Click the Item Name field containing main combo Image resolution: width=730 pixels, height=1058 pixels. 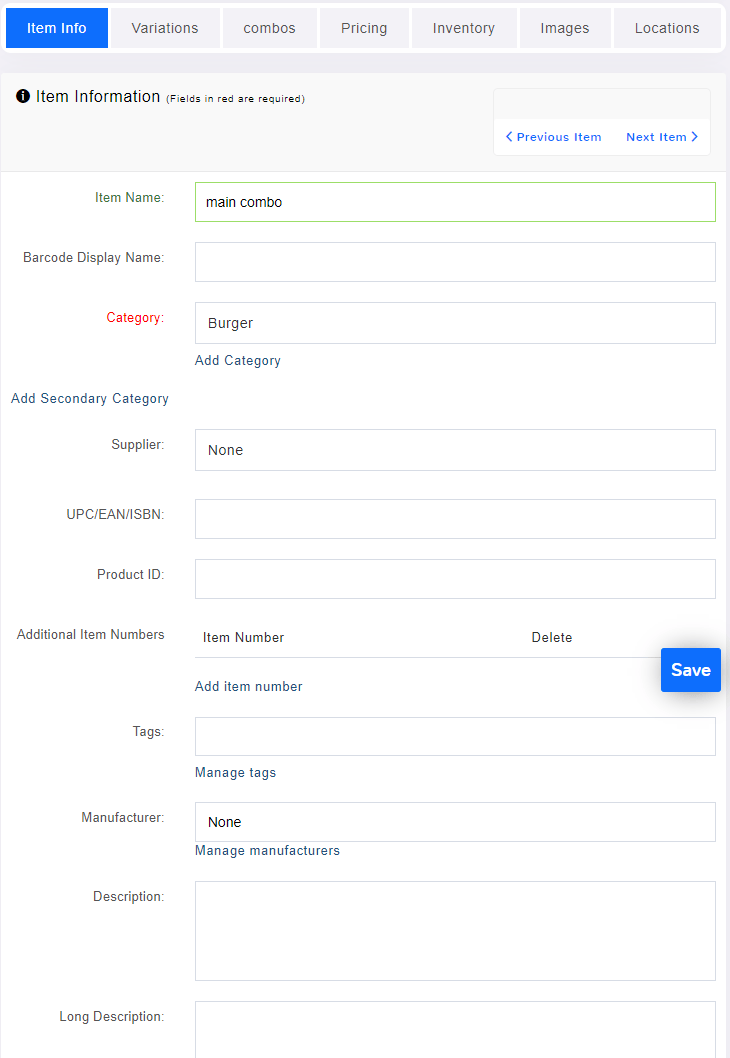[x=455, y=201]
